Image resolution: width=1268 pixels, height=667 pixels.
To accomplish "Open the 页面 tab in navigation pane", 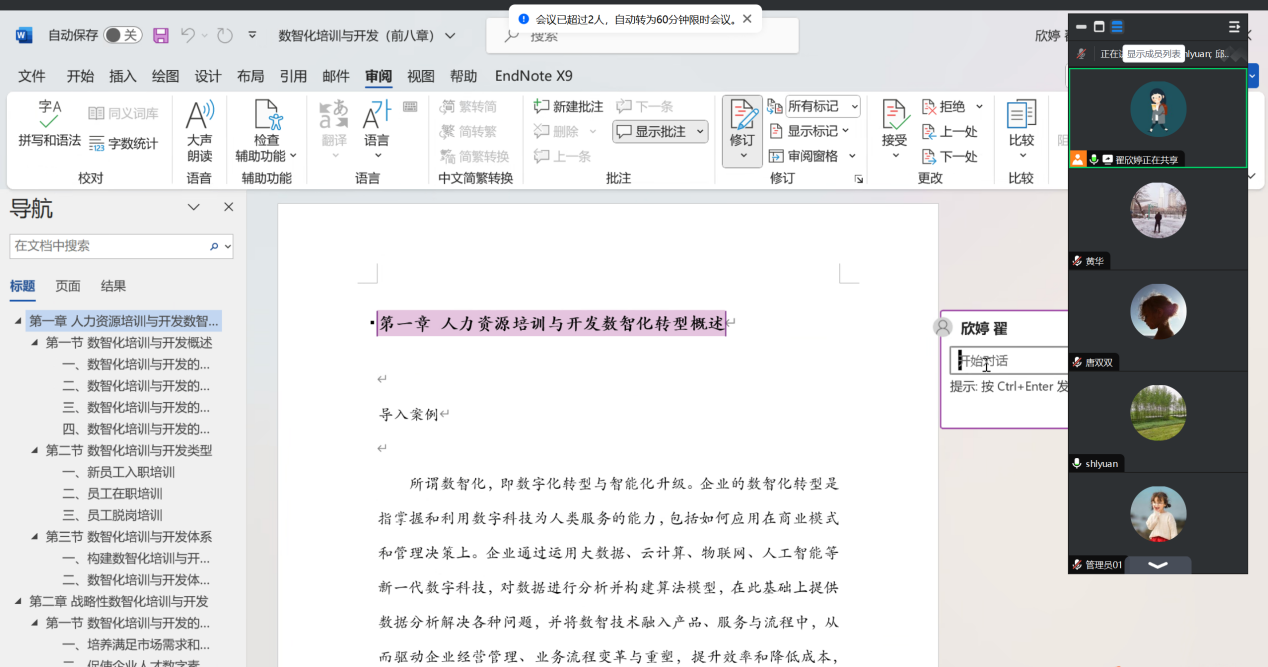I will pyautogui.click(x=68, y=286).
